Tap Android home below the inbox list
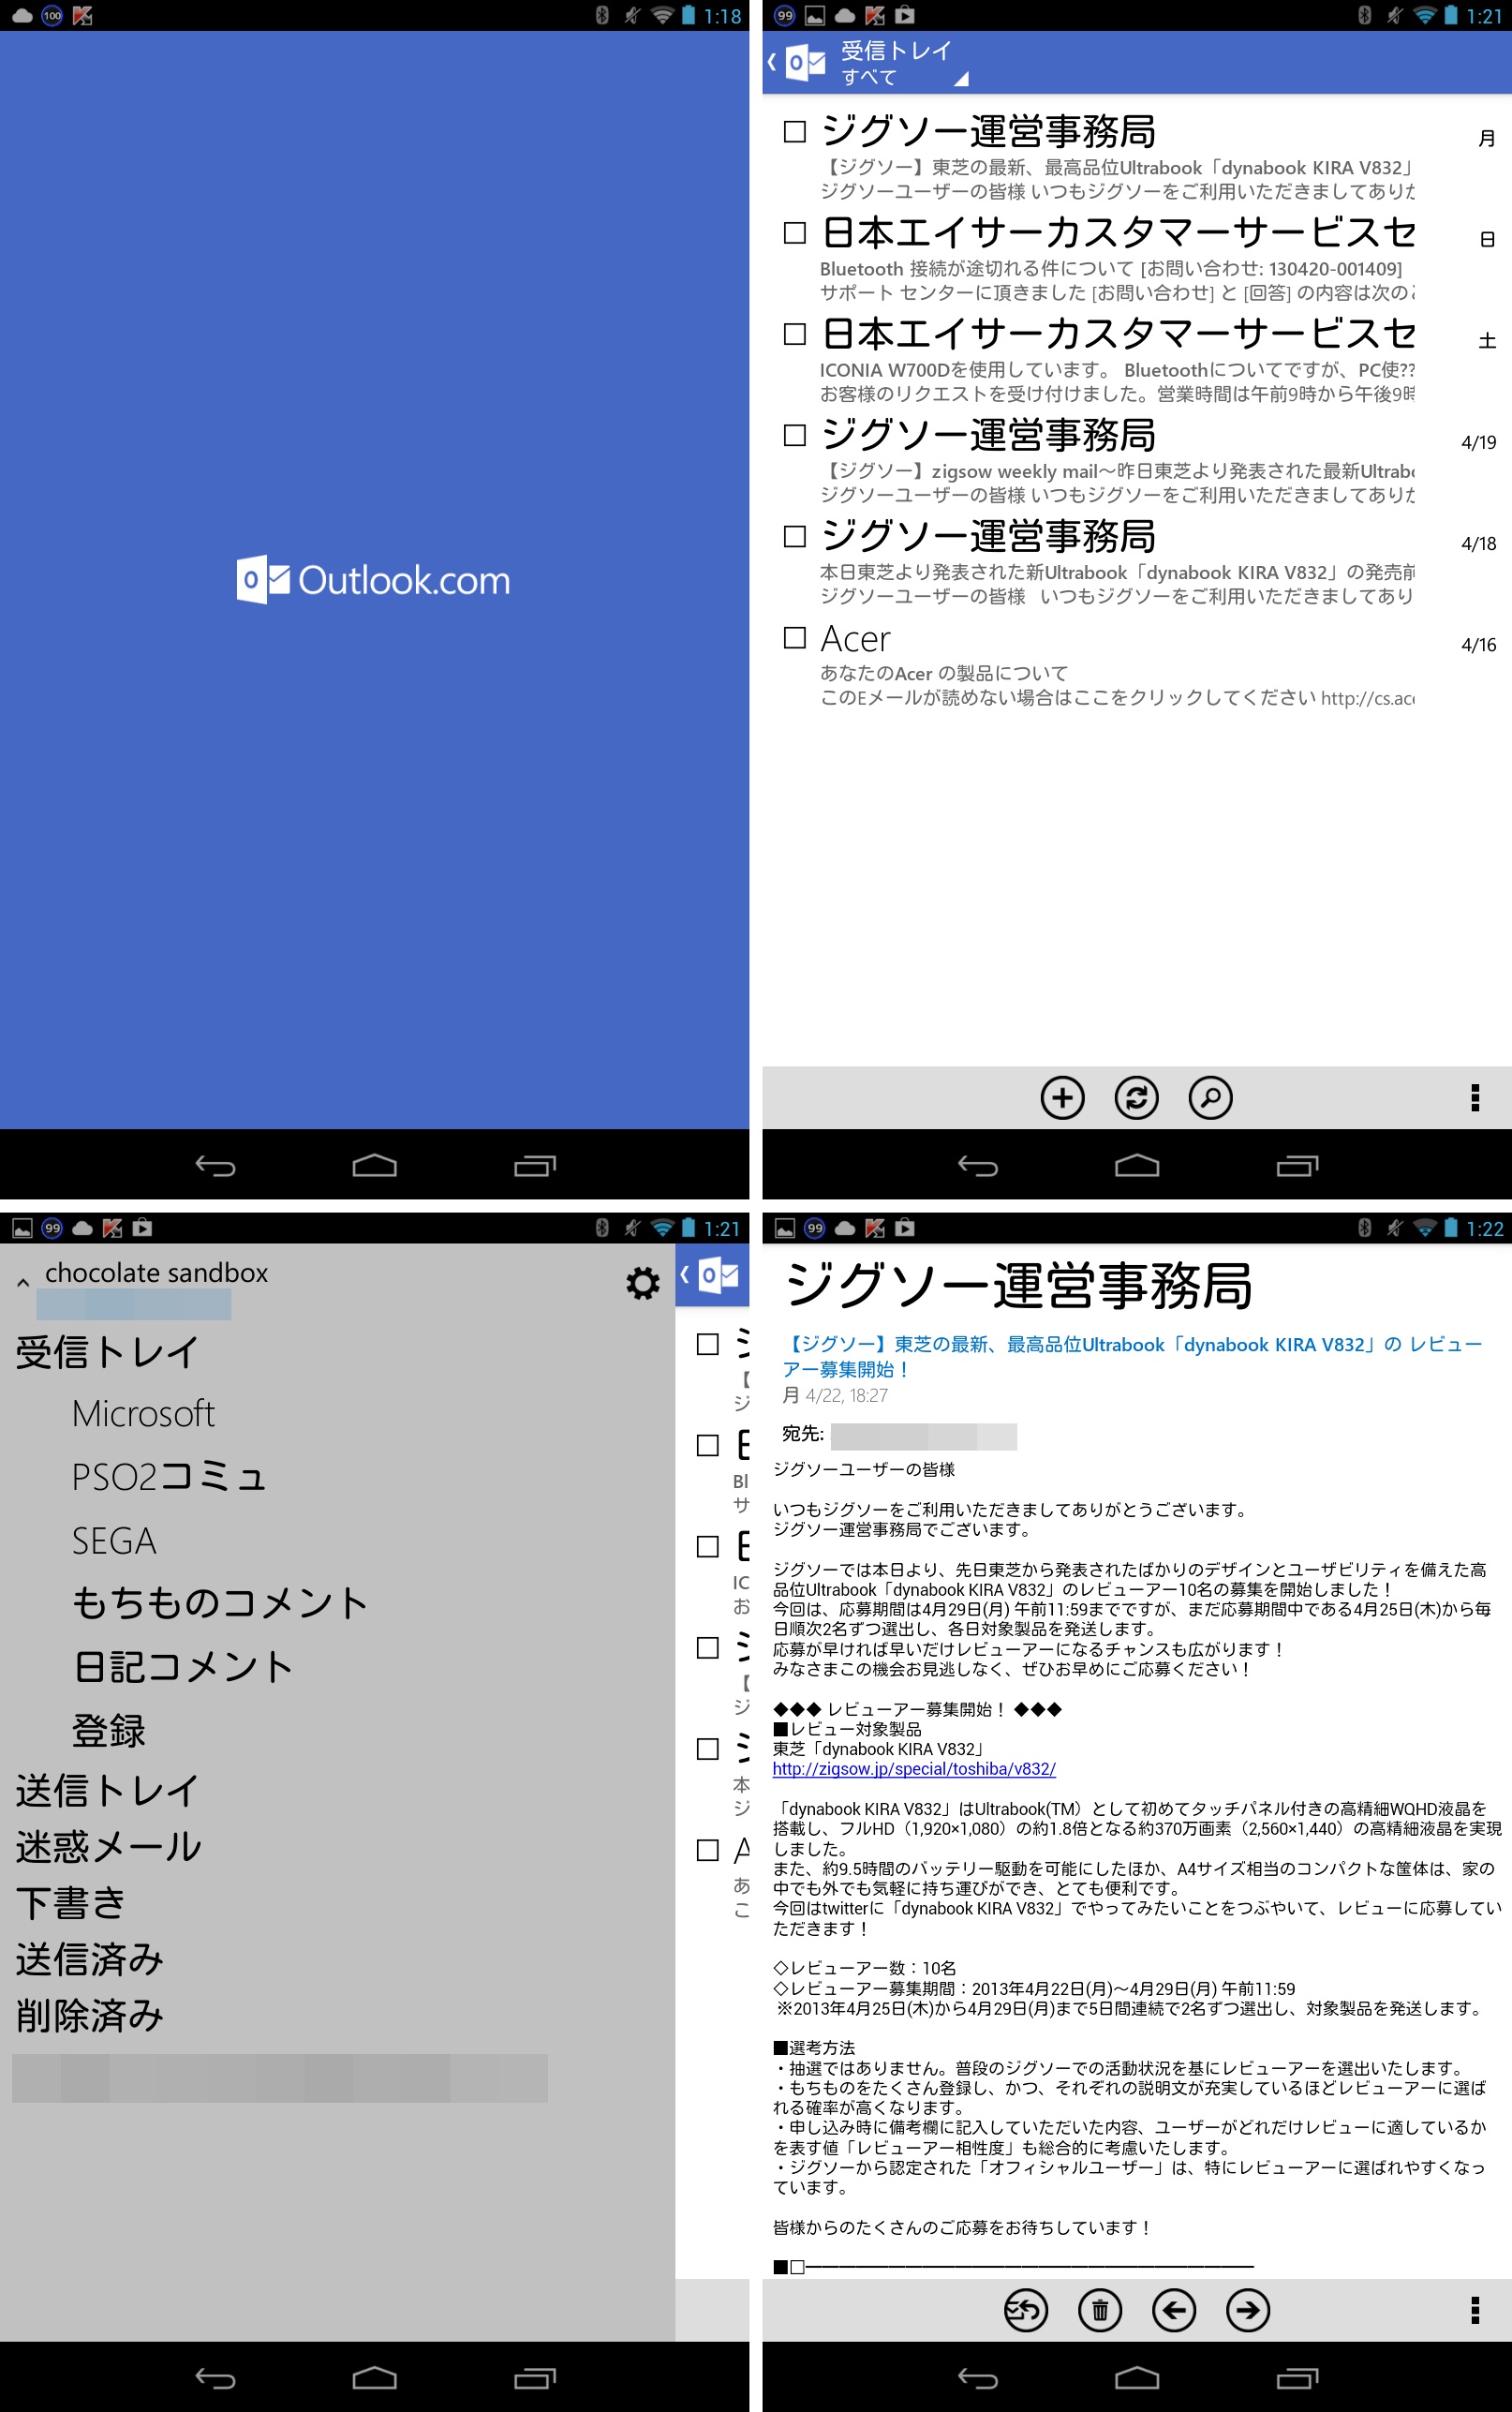Image resolution: width=1512 pixels, height=2412 pixels. coord(1137,1166)
